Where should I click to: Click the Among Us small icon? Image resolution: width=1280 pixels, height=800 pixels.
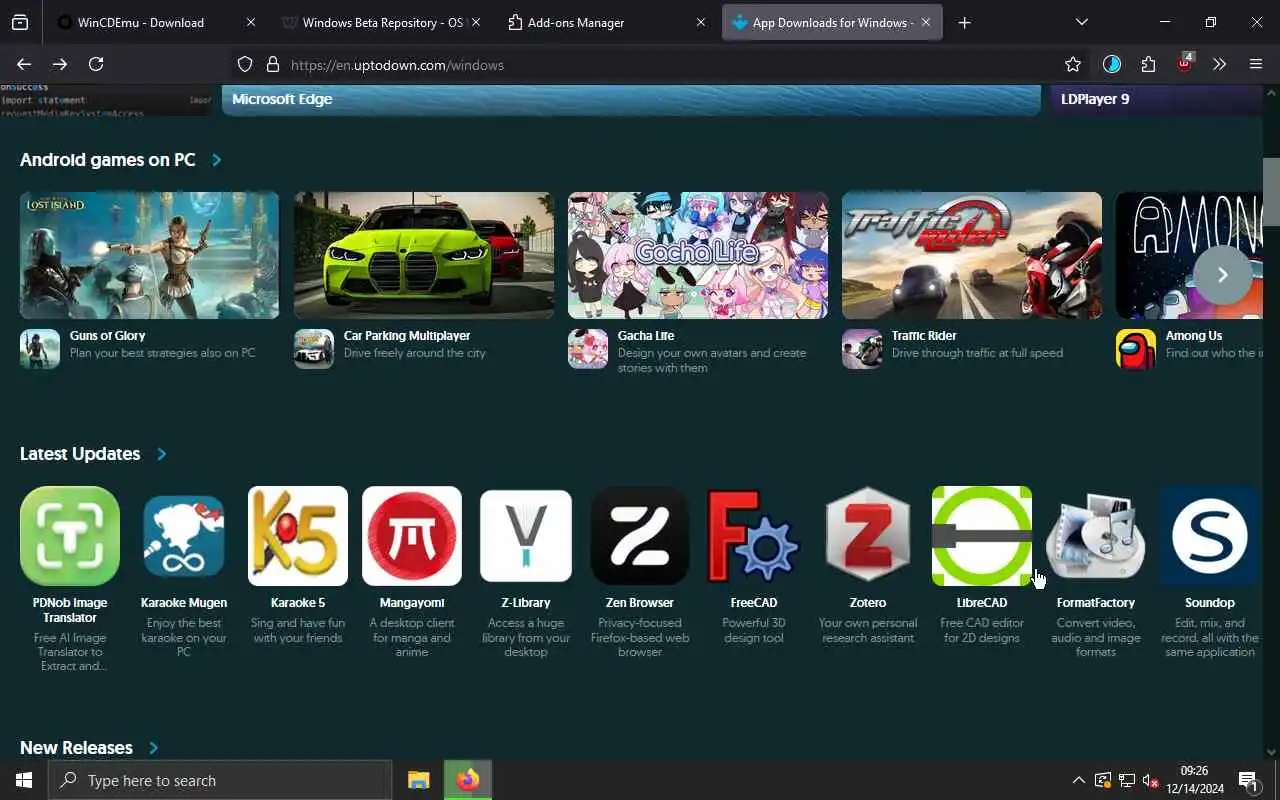pyautogui.click(x=1136, y=349)
